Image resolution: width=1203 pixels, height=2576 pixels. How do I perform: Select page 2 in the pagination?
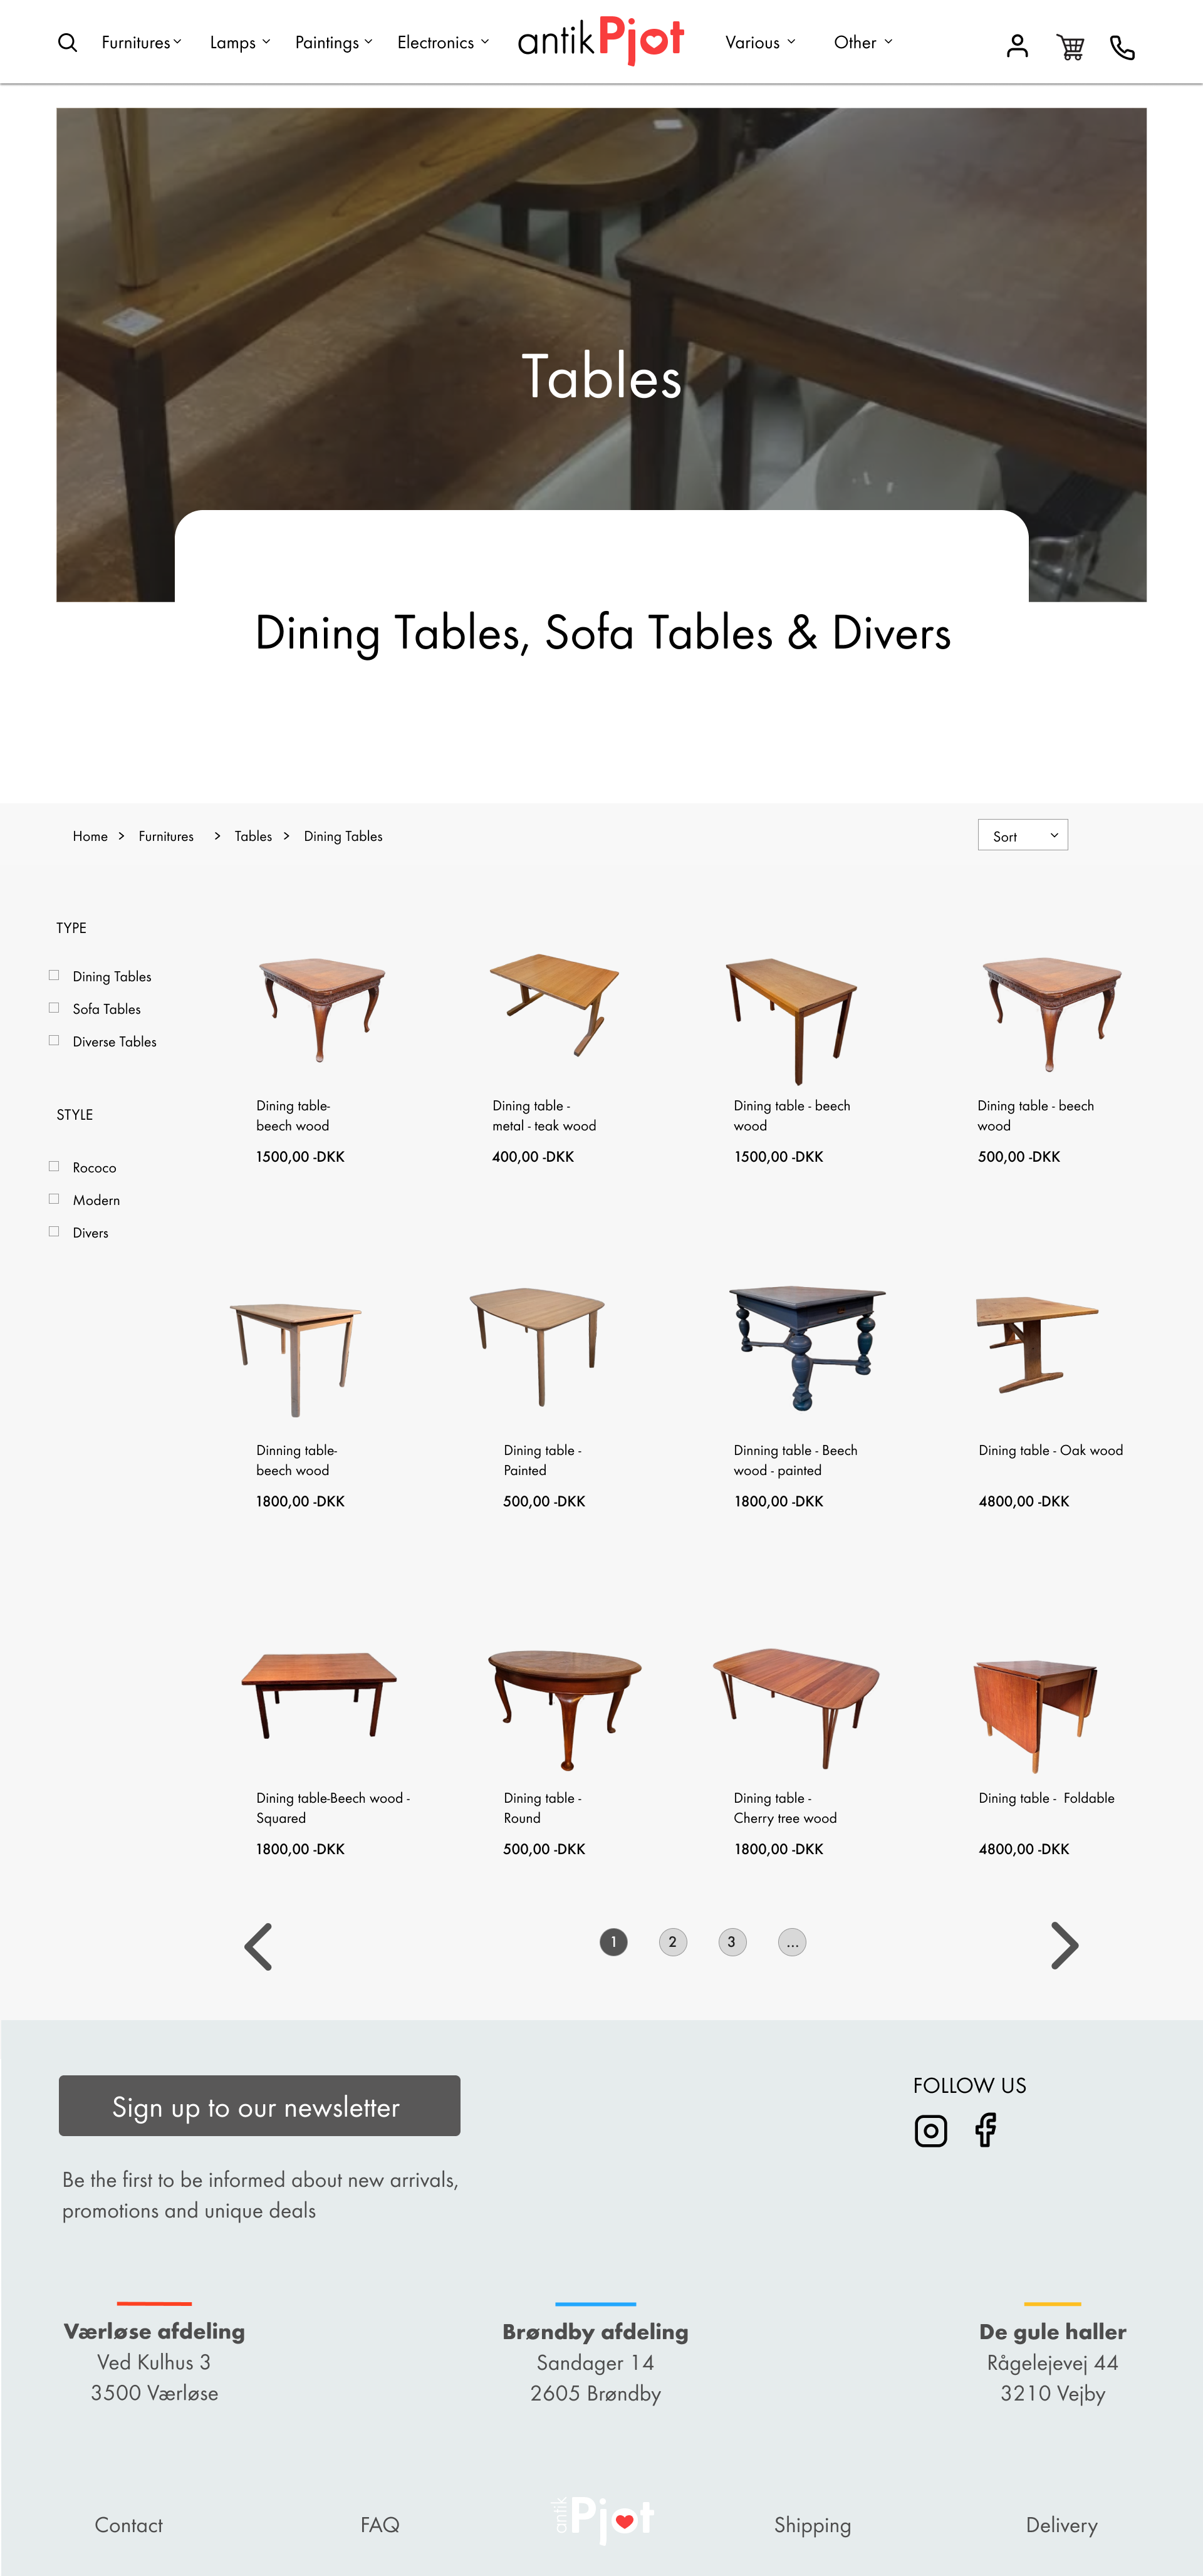672,1942
